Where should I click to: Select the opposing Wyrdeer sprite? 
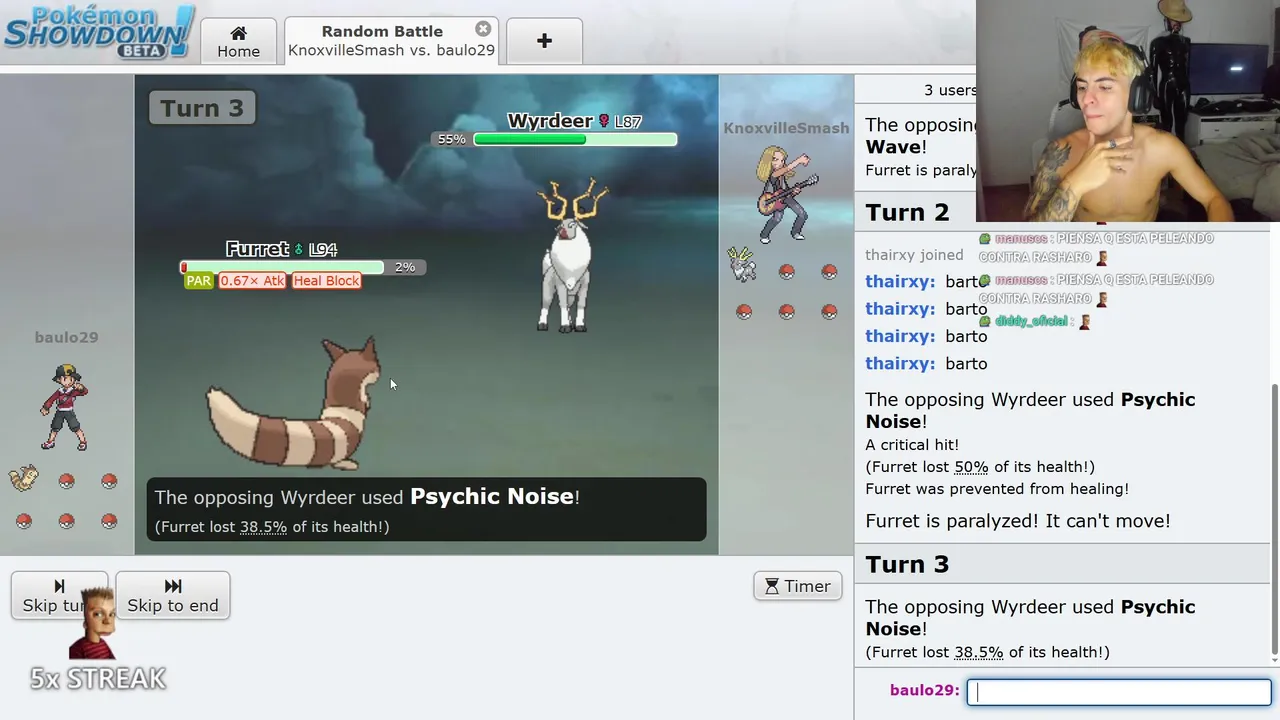pyautogui.click(x=569, y=256)
